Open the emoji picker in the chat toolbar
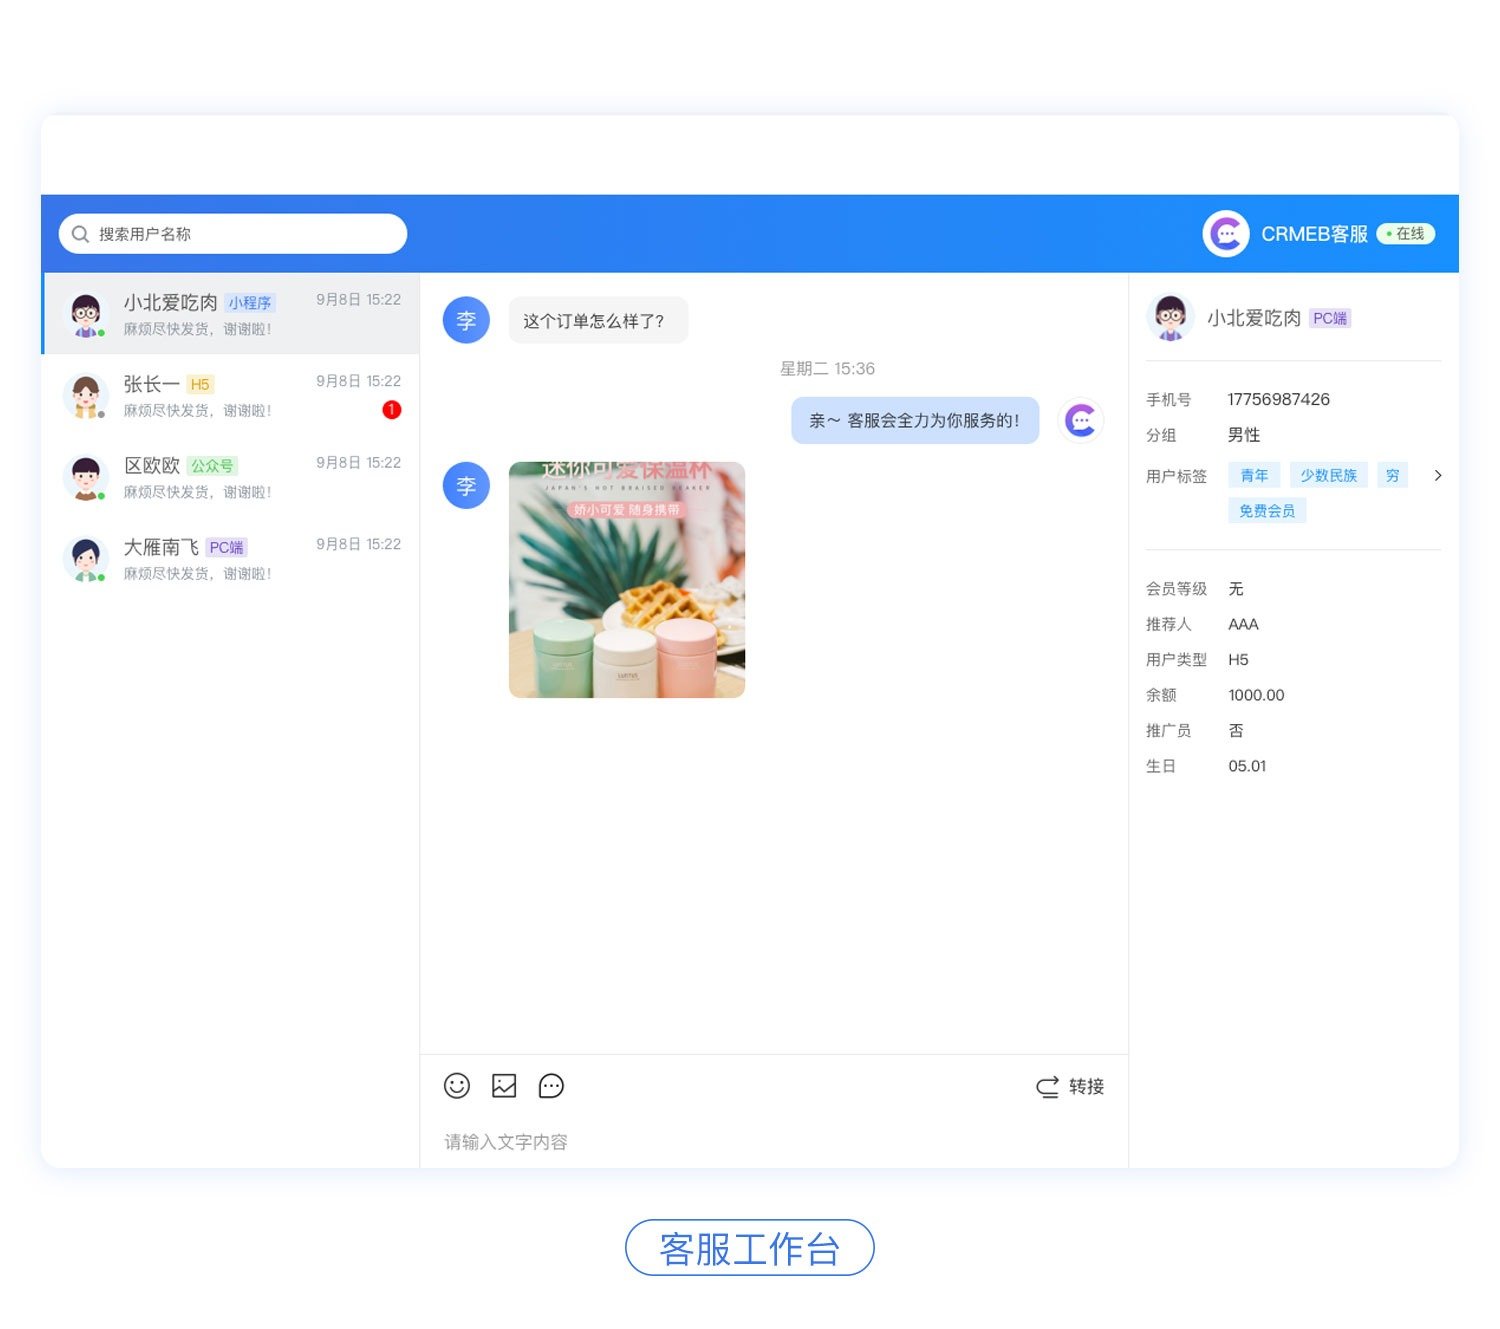Image resolution: width=1500 pixels, height=1329 pixels. pyautogui.click(x=457, y=1086)
